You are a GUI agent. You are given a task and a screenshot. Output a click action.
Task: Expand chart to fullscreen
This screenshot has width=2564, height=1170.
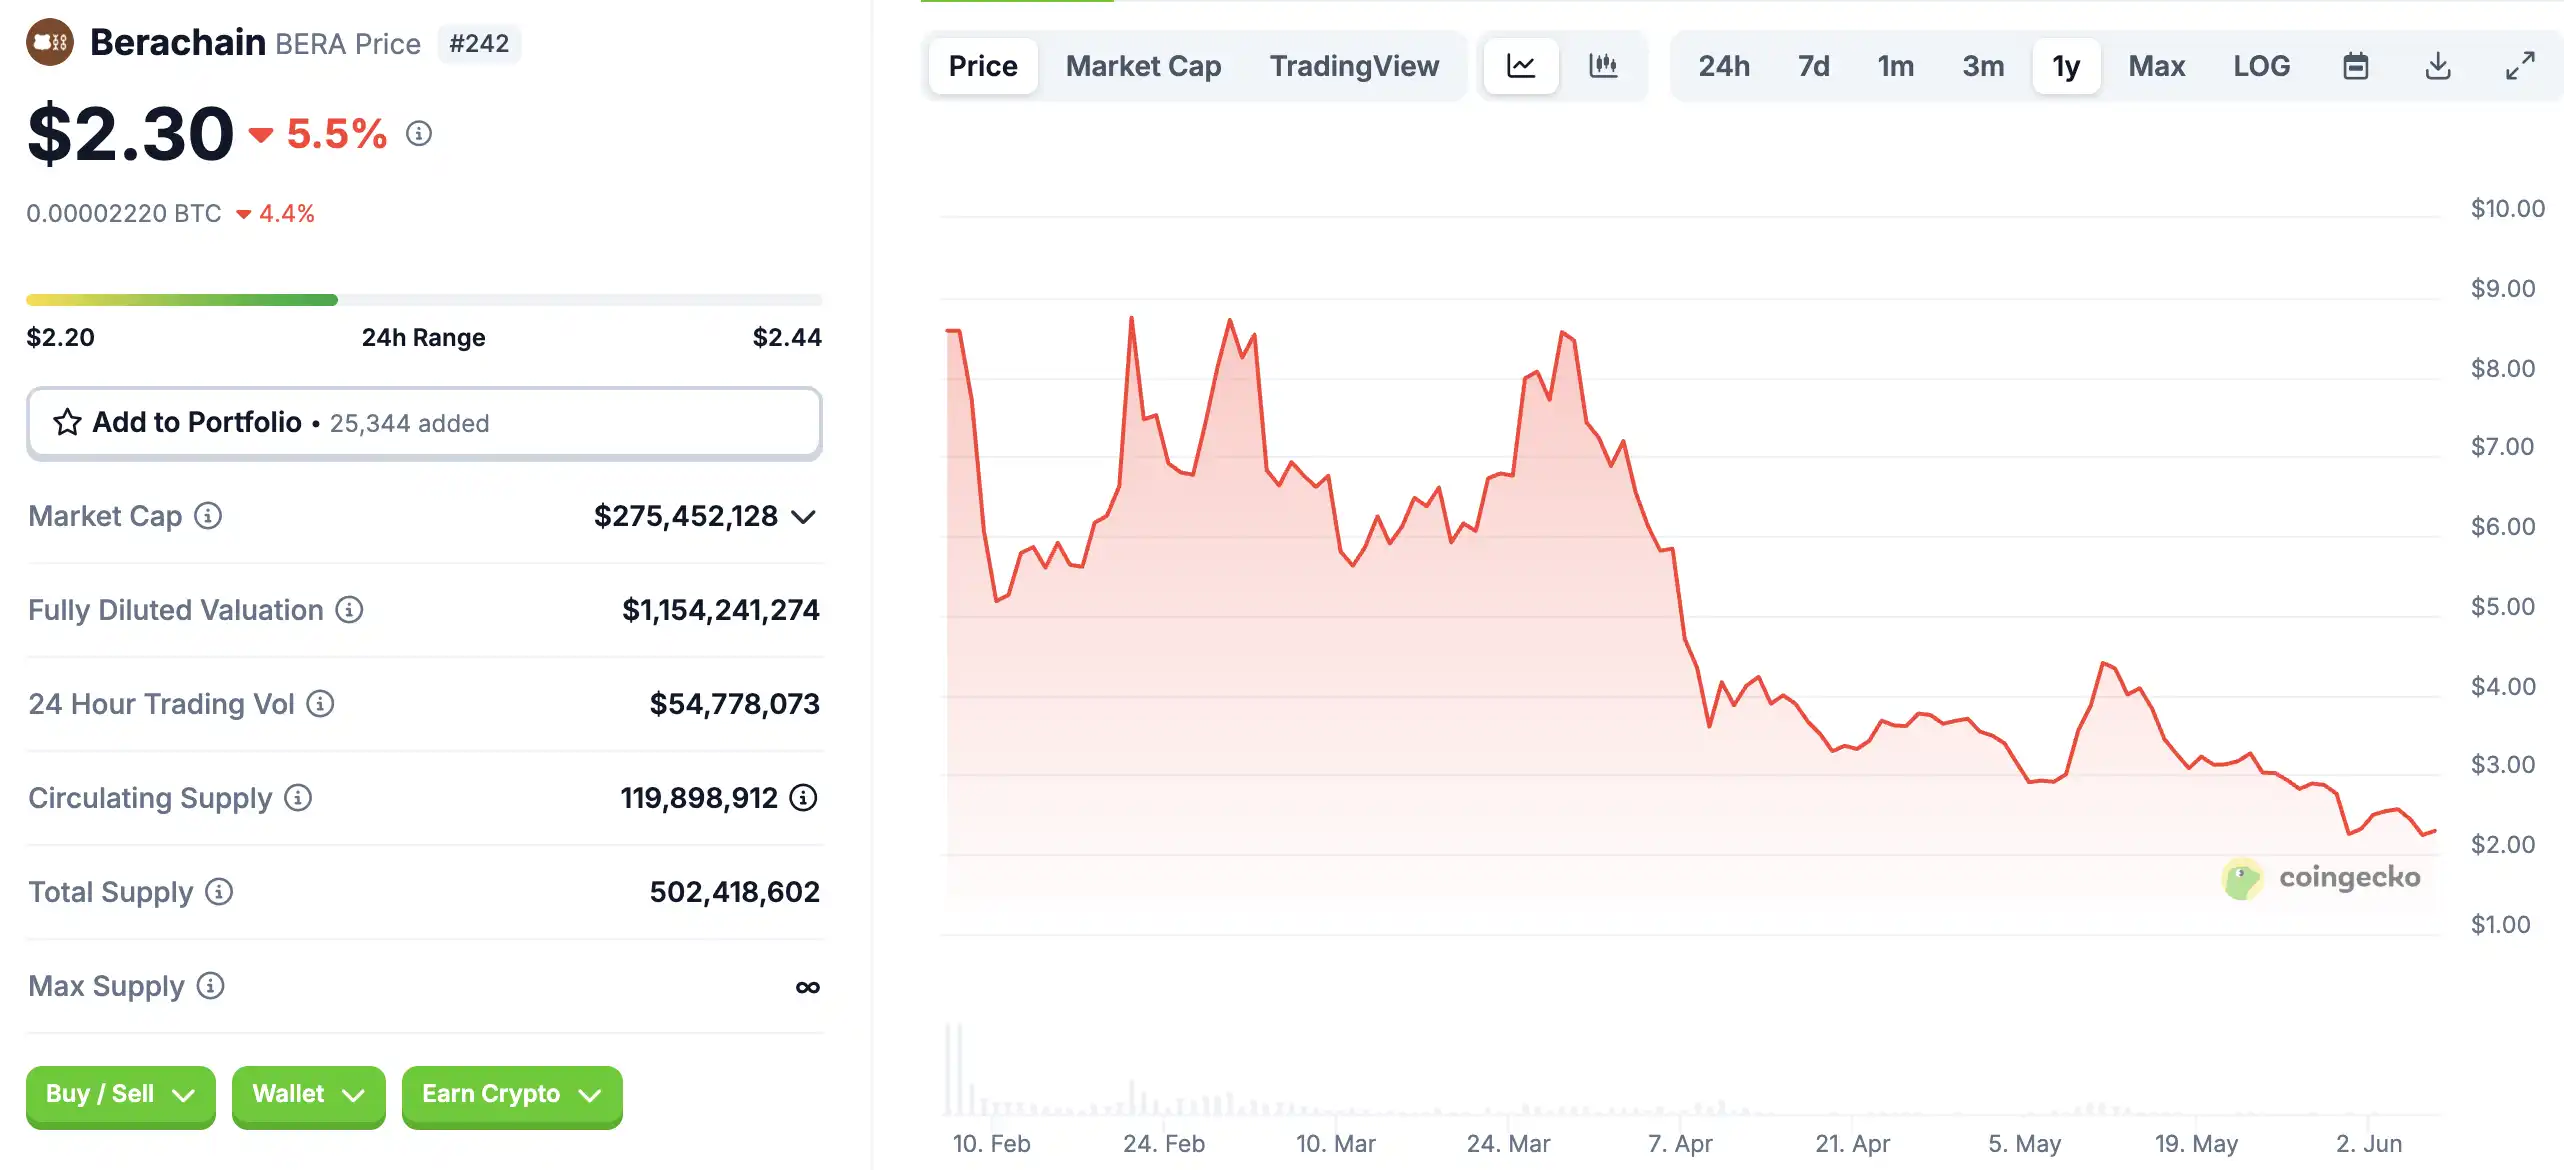point(2520,66)
